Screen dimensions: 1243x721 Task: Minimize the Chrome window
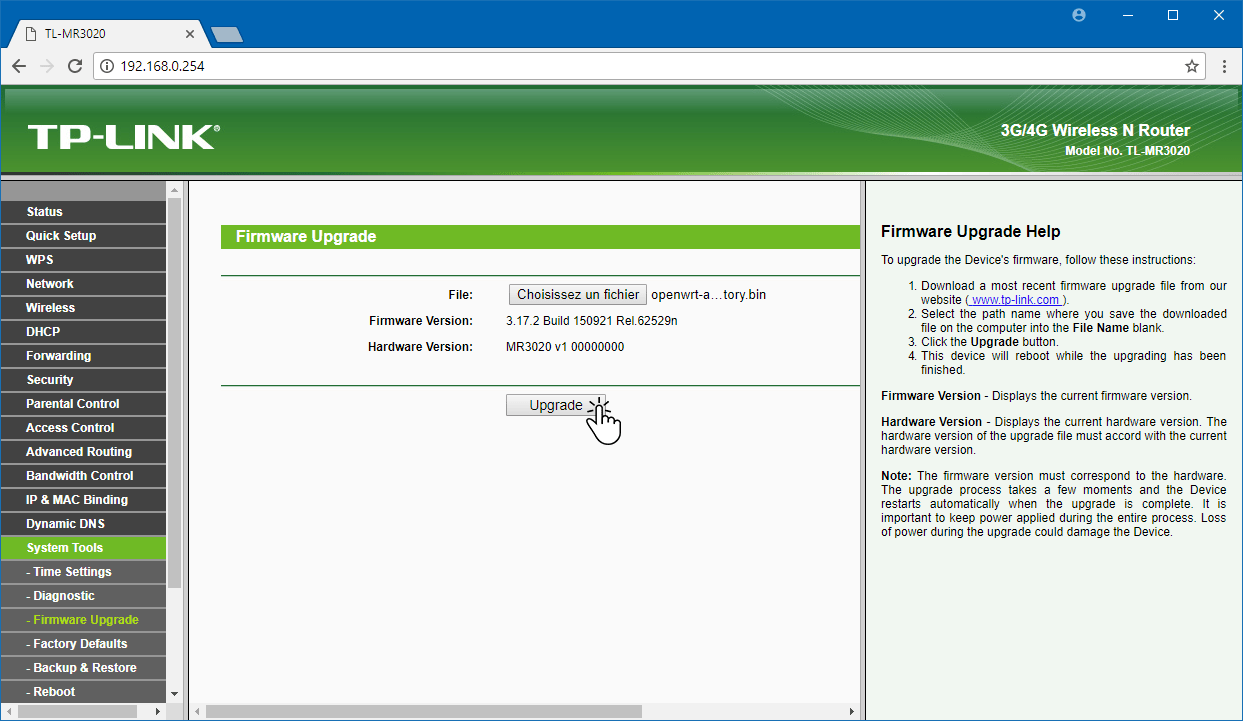(x=1127, y=15)
